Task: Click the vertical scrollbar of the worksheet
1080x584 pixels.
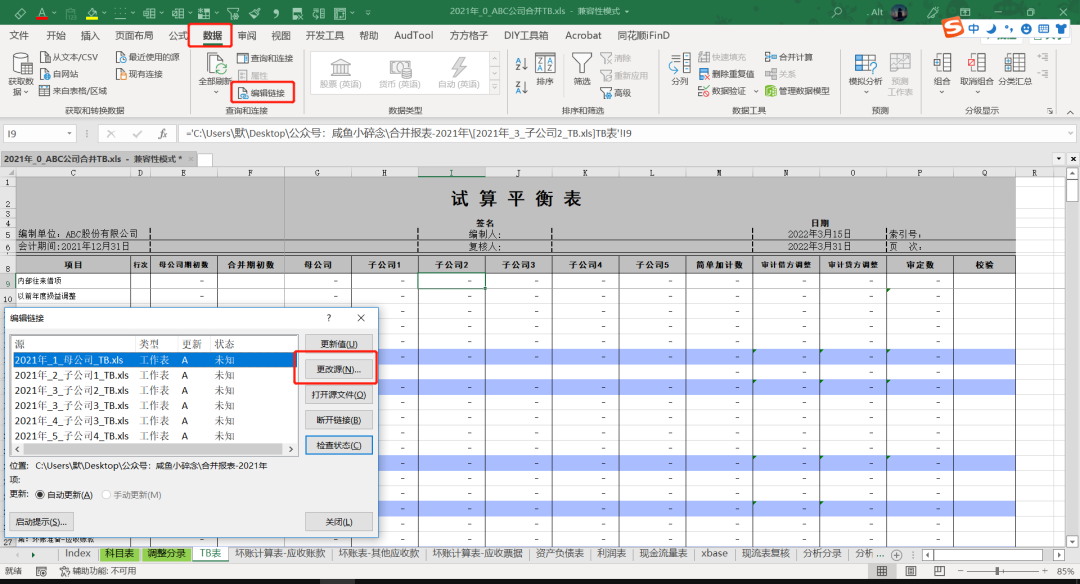Action: point(1072,357)
